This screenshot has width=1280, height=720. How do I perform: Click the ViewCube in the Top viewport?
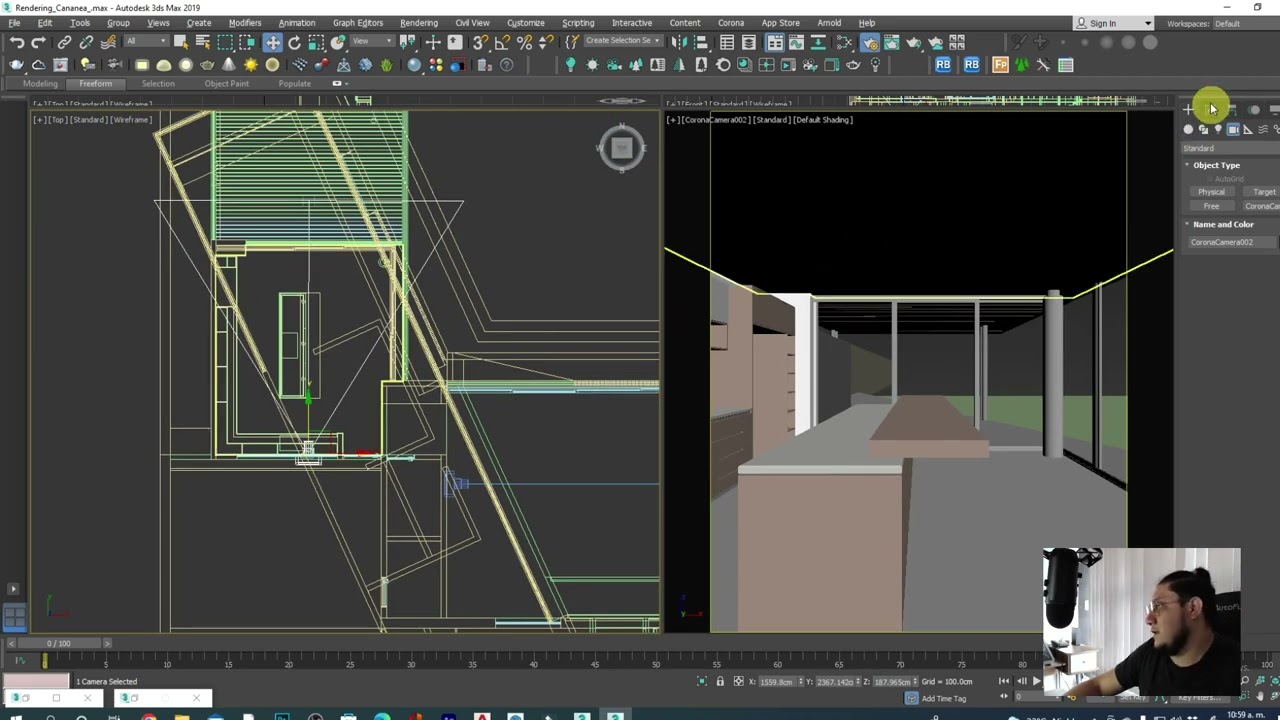click(x=621, y=148)
